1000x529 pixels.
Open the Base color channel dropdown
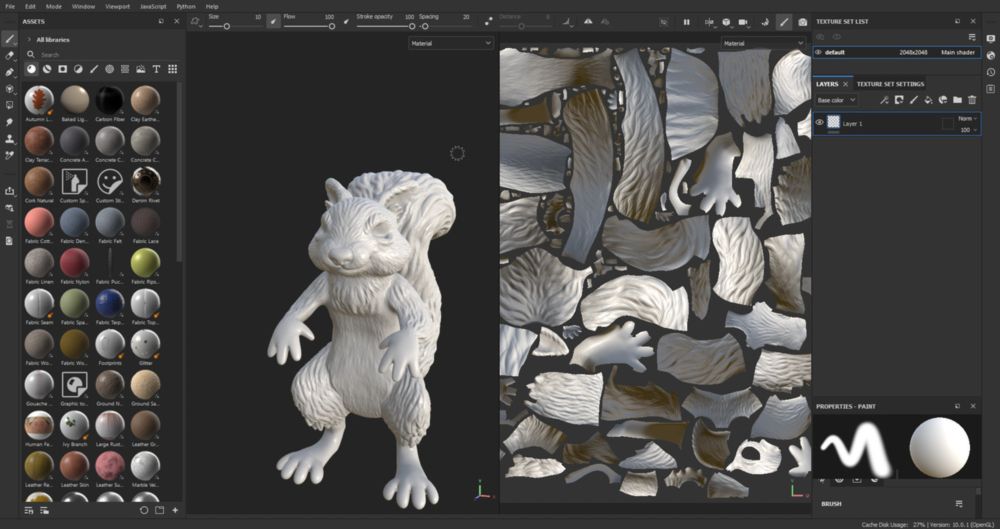[x=837, y=100]
